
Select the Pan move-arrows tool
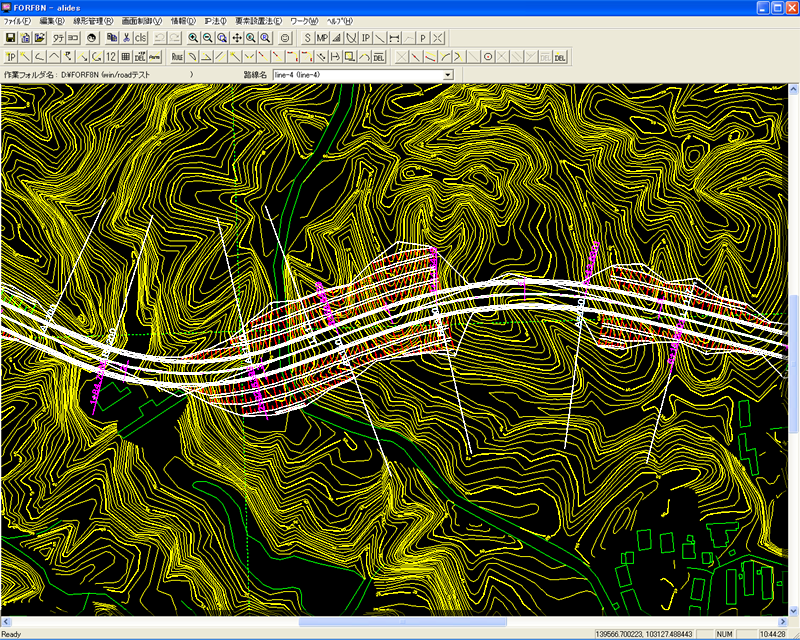click(236, 37)
